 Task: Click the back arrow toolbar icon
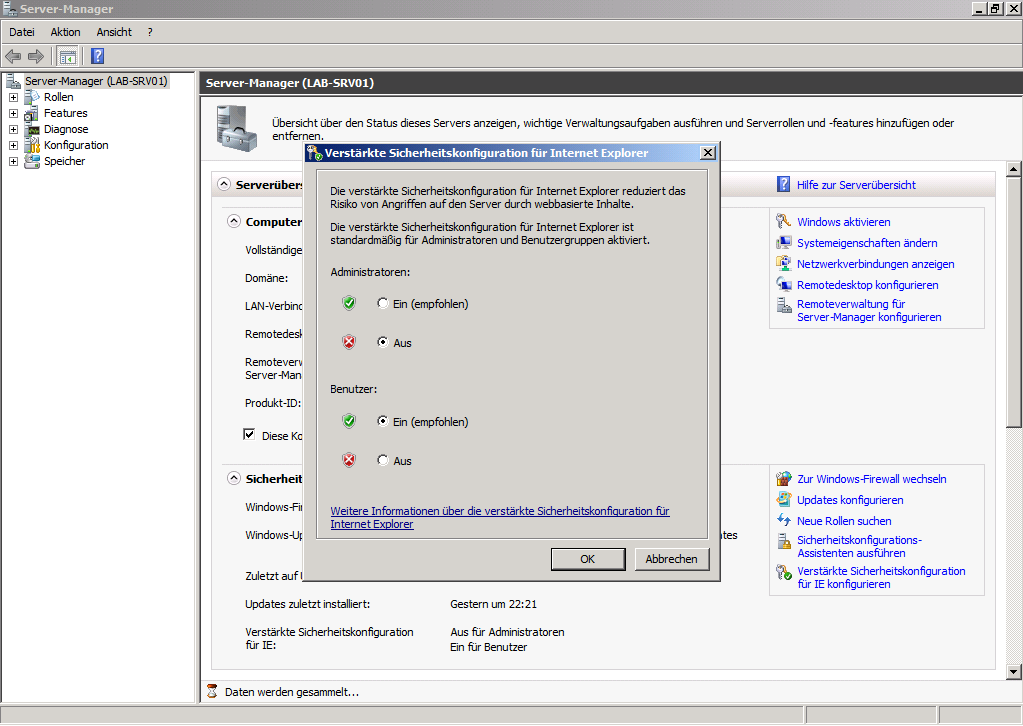[x=13, y=56]
